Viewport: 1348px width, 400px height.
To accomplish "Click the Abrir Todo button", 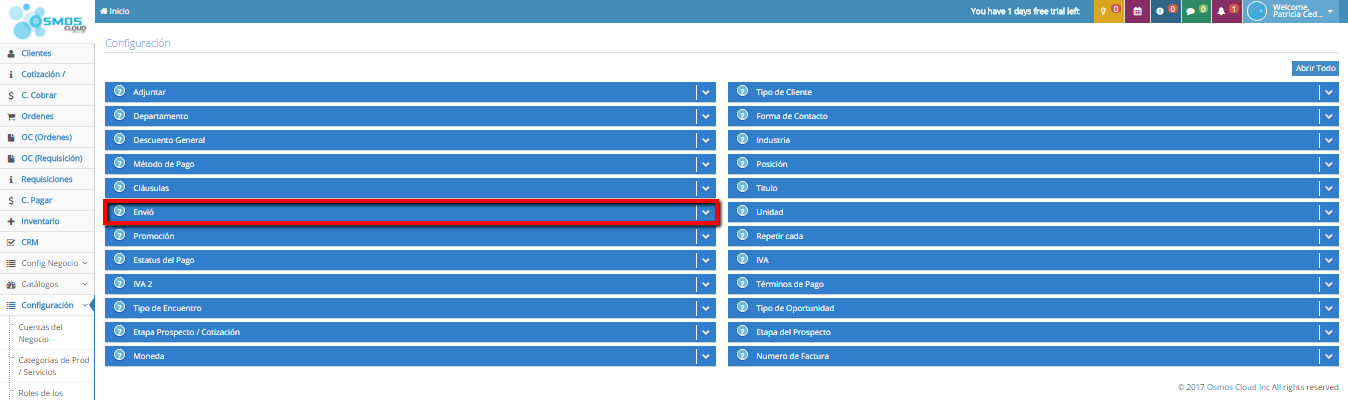I will pos(1315,68).
